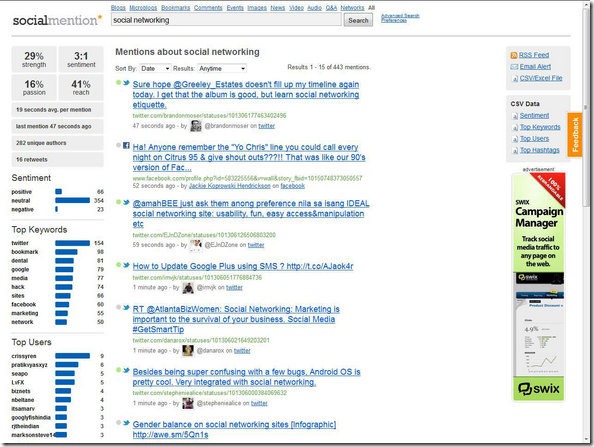Open the Jackie Koprowski Hendrickson profile link
The width and height of the screenshot is (594, 447).
pyautogui.click(x=230, y=186)
